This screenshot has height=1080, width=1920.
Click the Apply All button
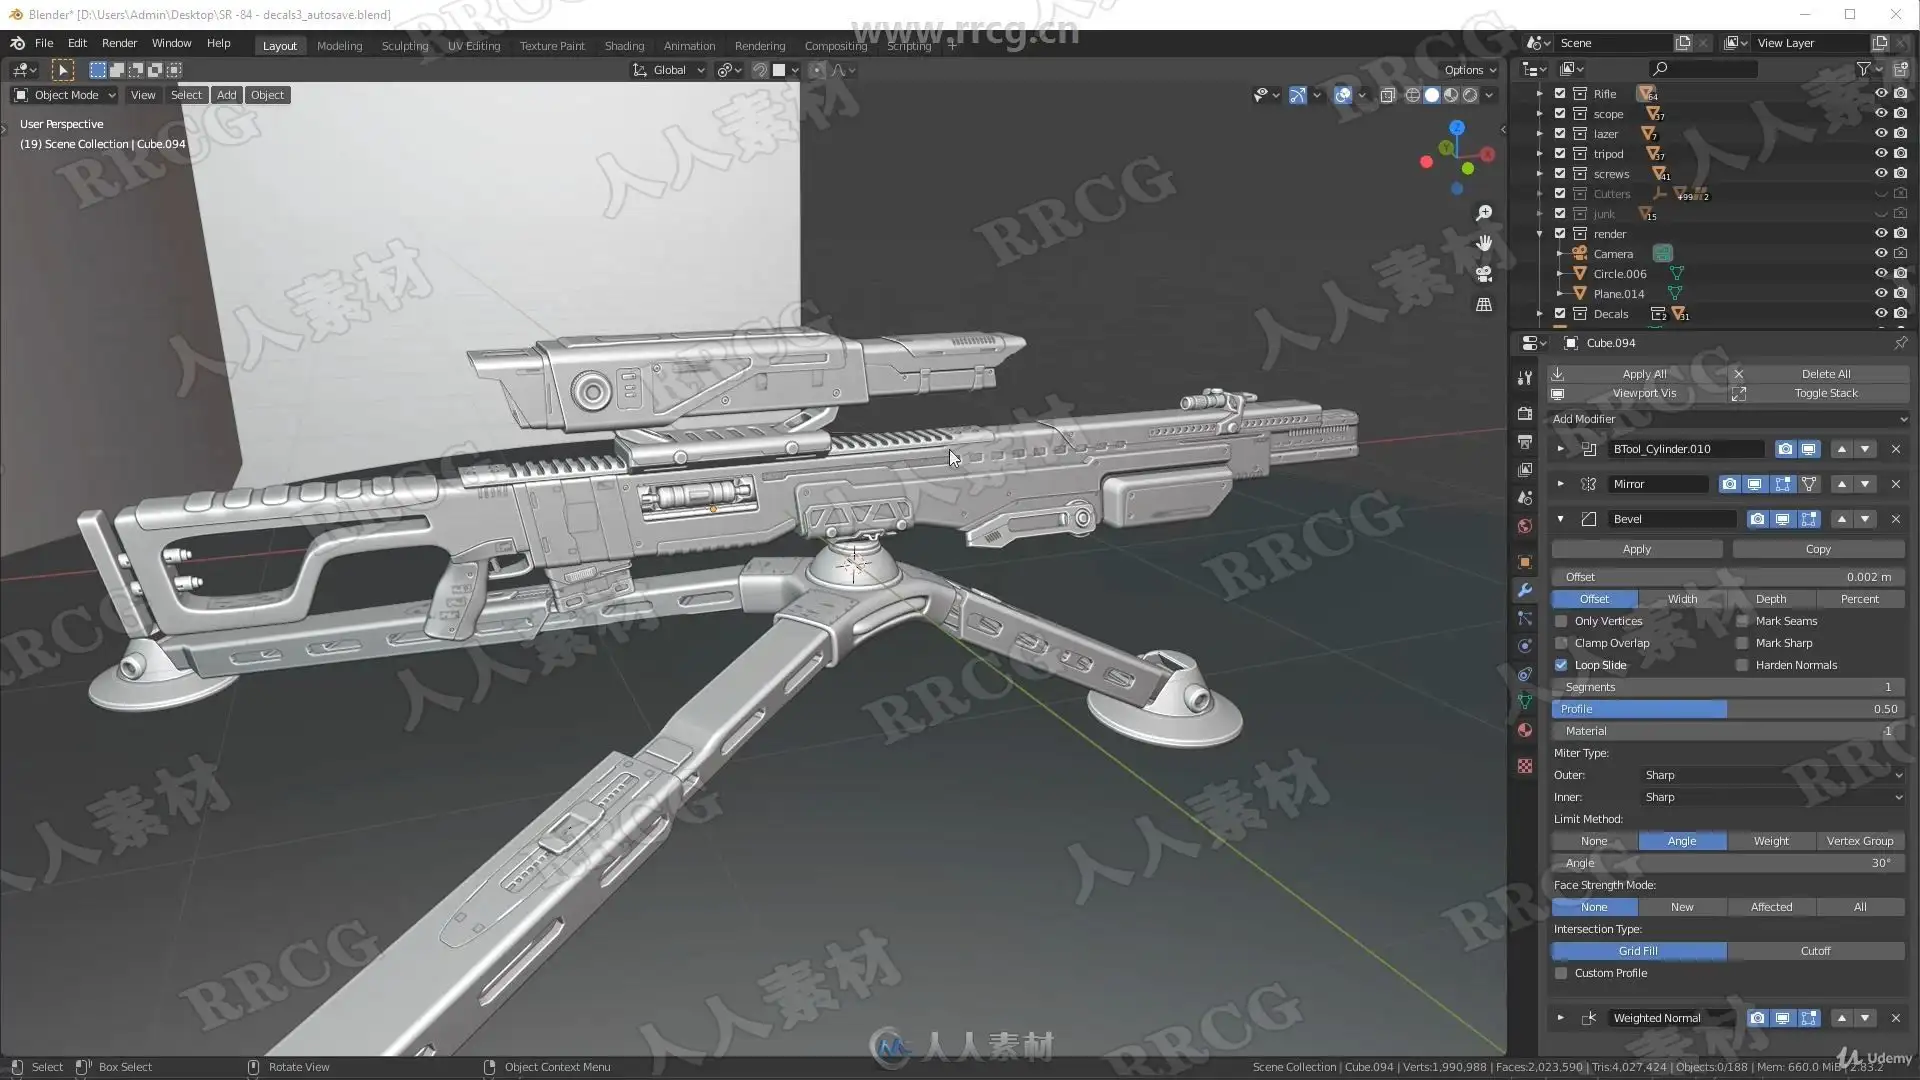(x=1643, y=374)
